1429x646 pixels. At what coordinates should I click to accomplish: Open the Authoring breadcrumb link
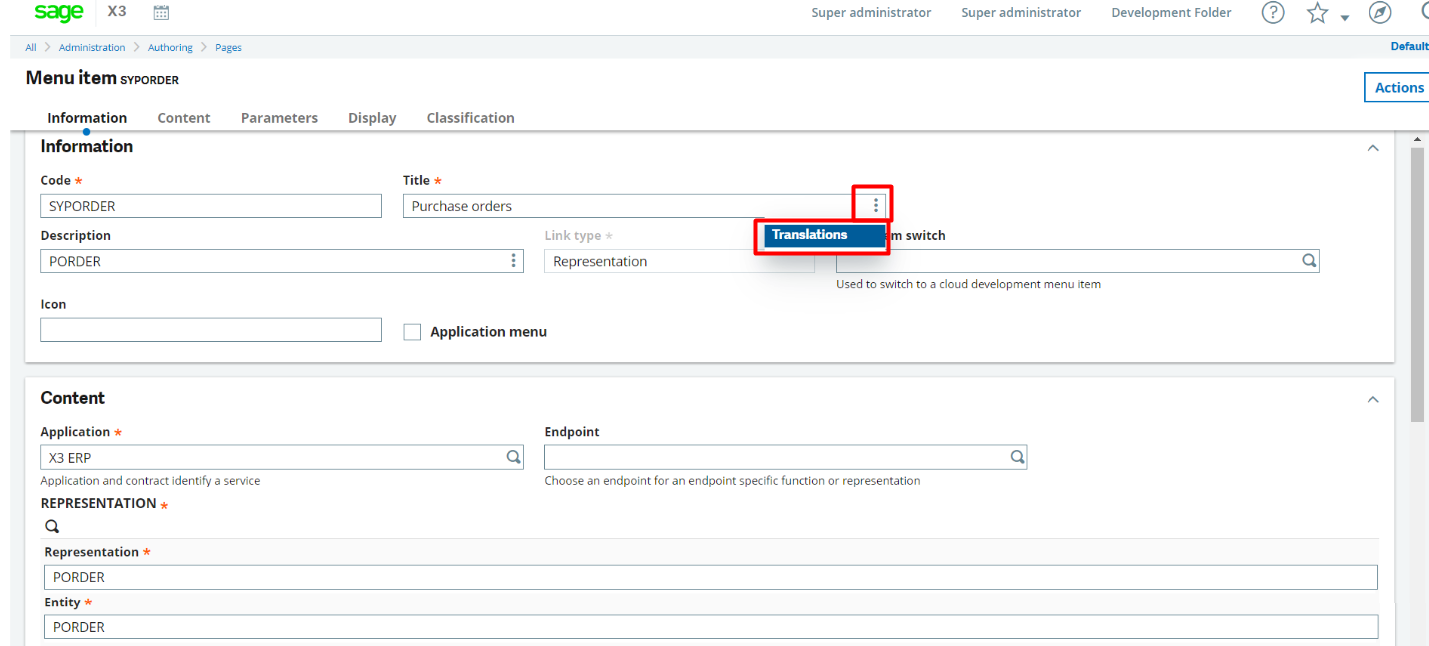click(170, 47)
